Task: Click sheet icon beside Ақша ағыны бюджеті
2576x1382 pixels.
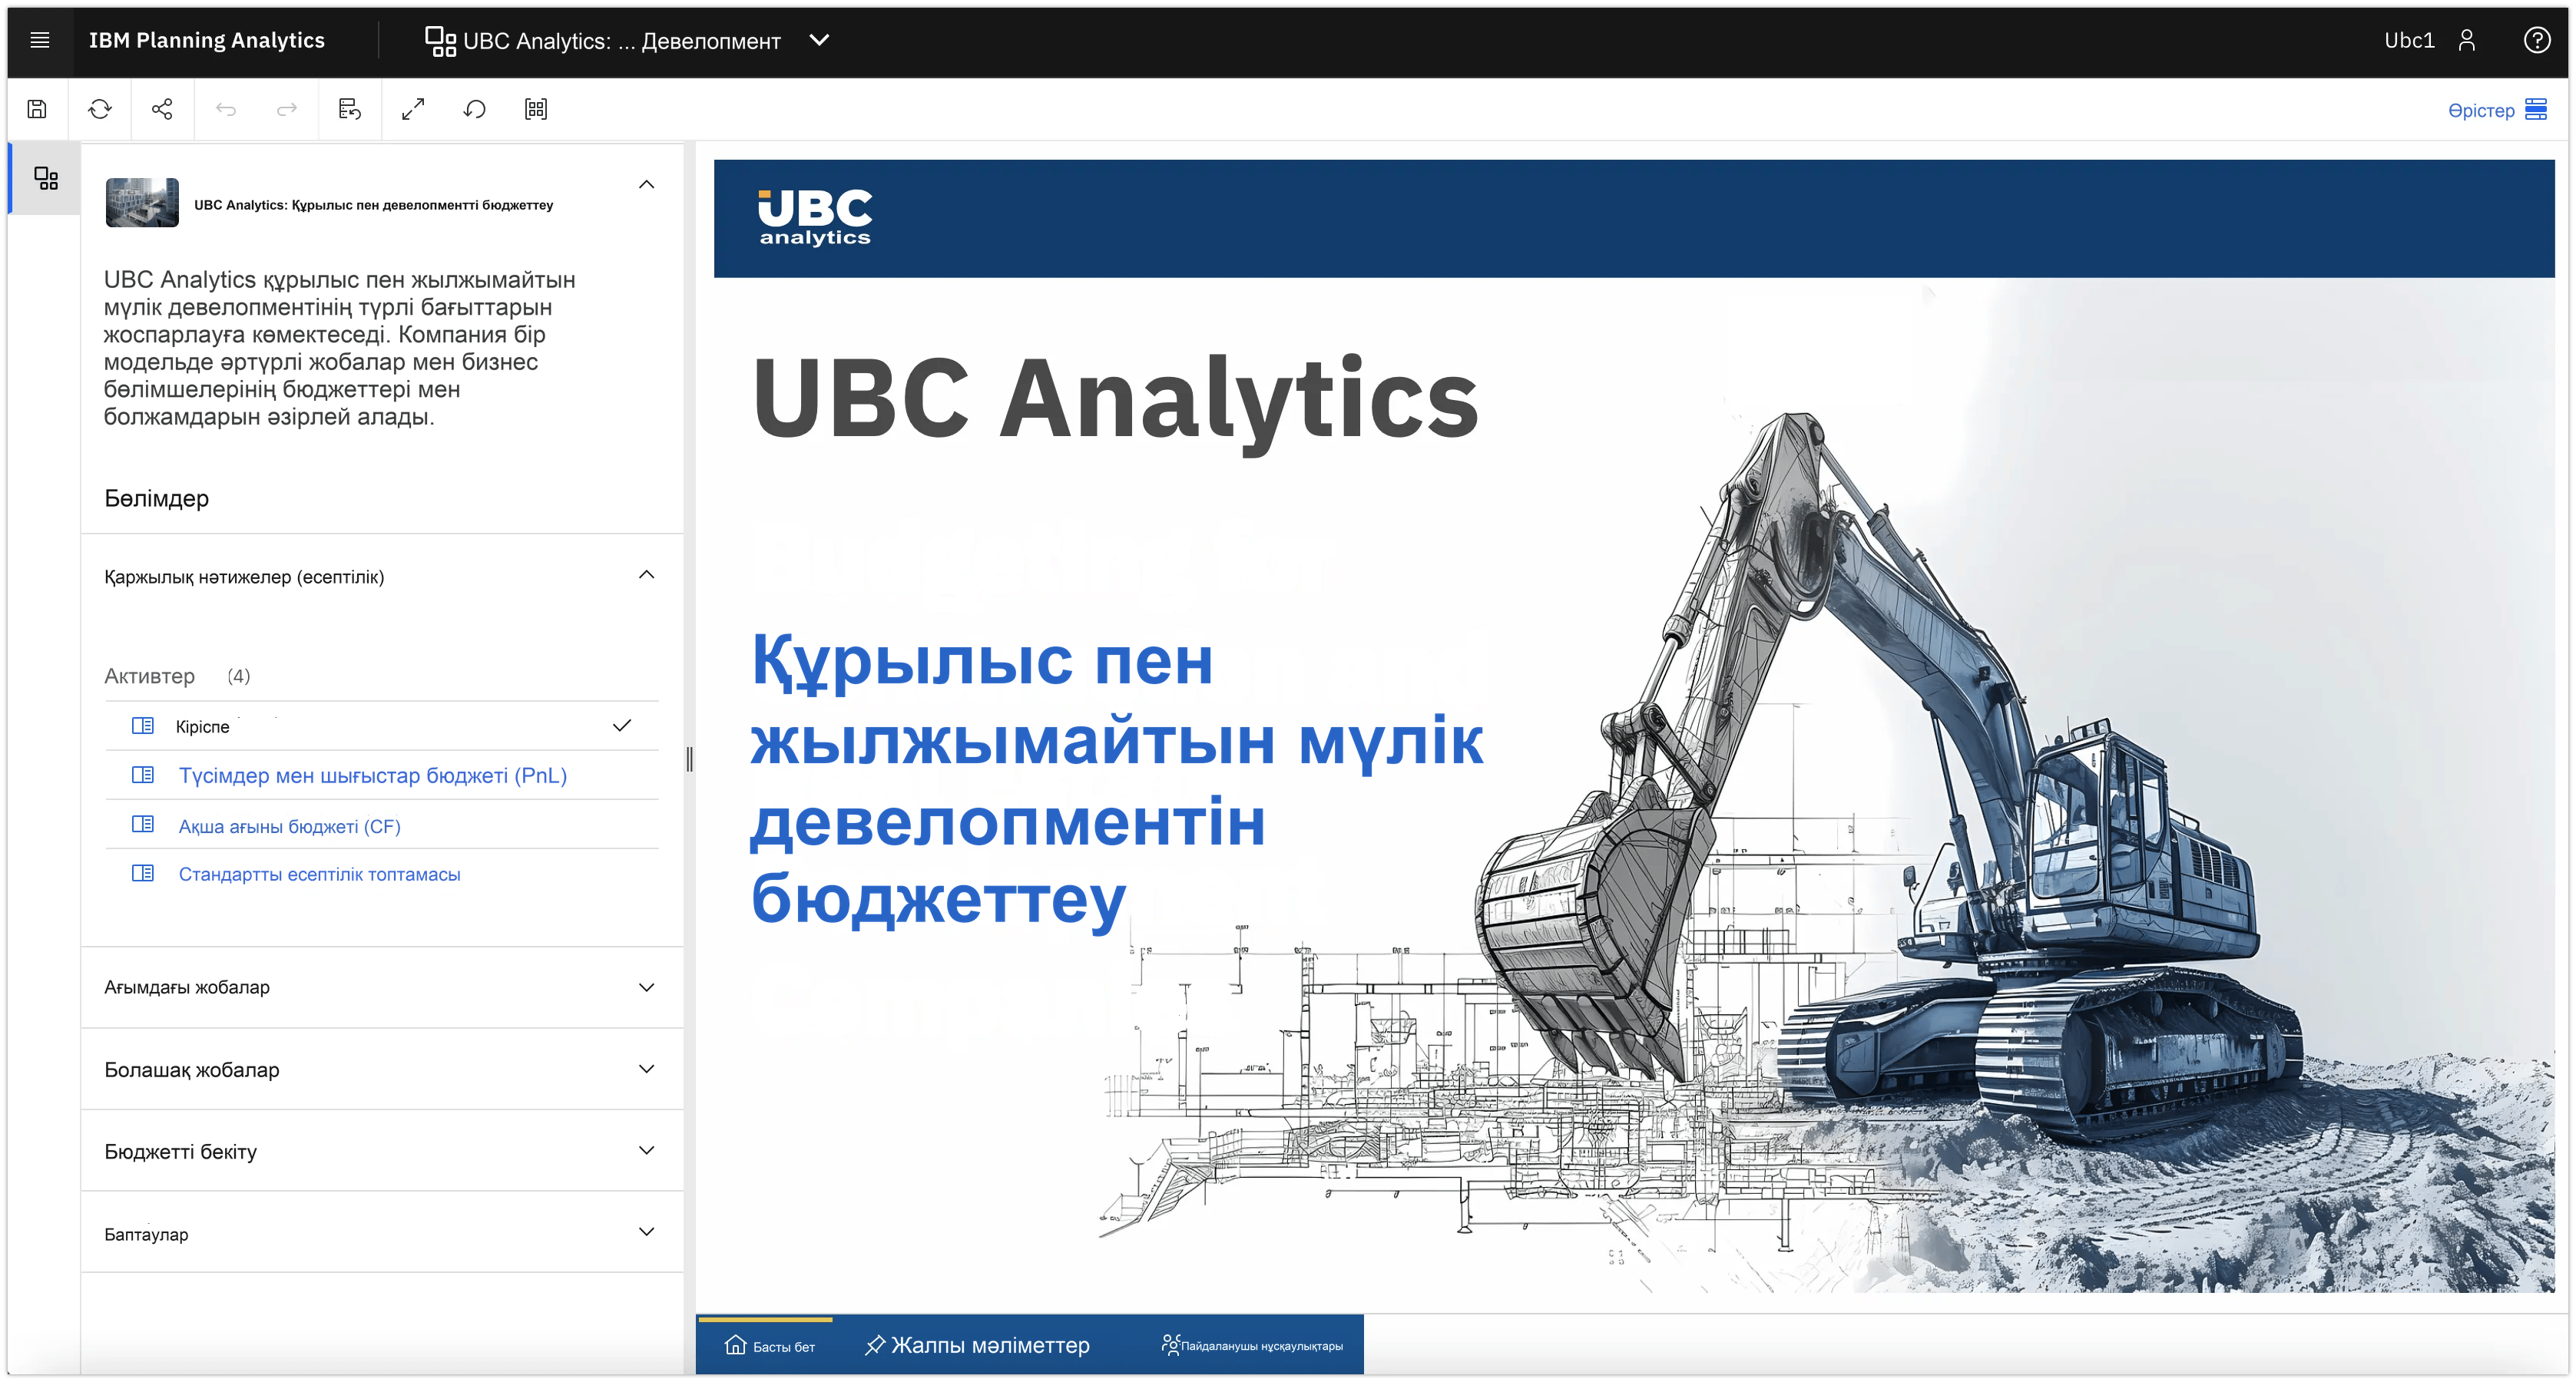Action: [143, 825]
